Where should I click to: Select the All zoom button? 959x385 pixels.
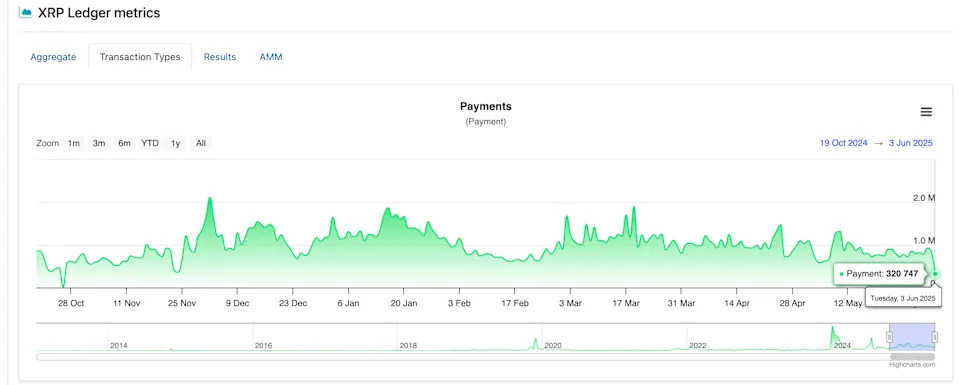201,143
